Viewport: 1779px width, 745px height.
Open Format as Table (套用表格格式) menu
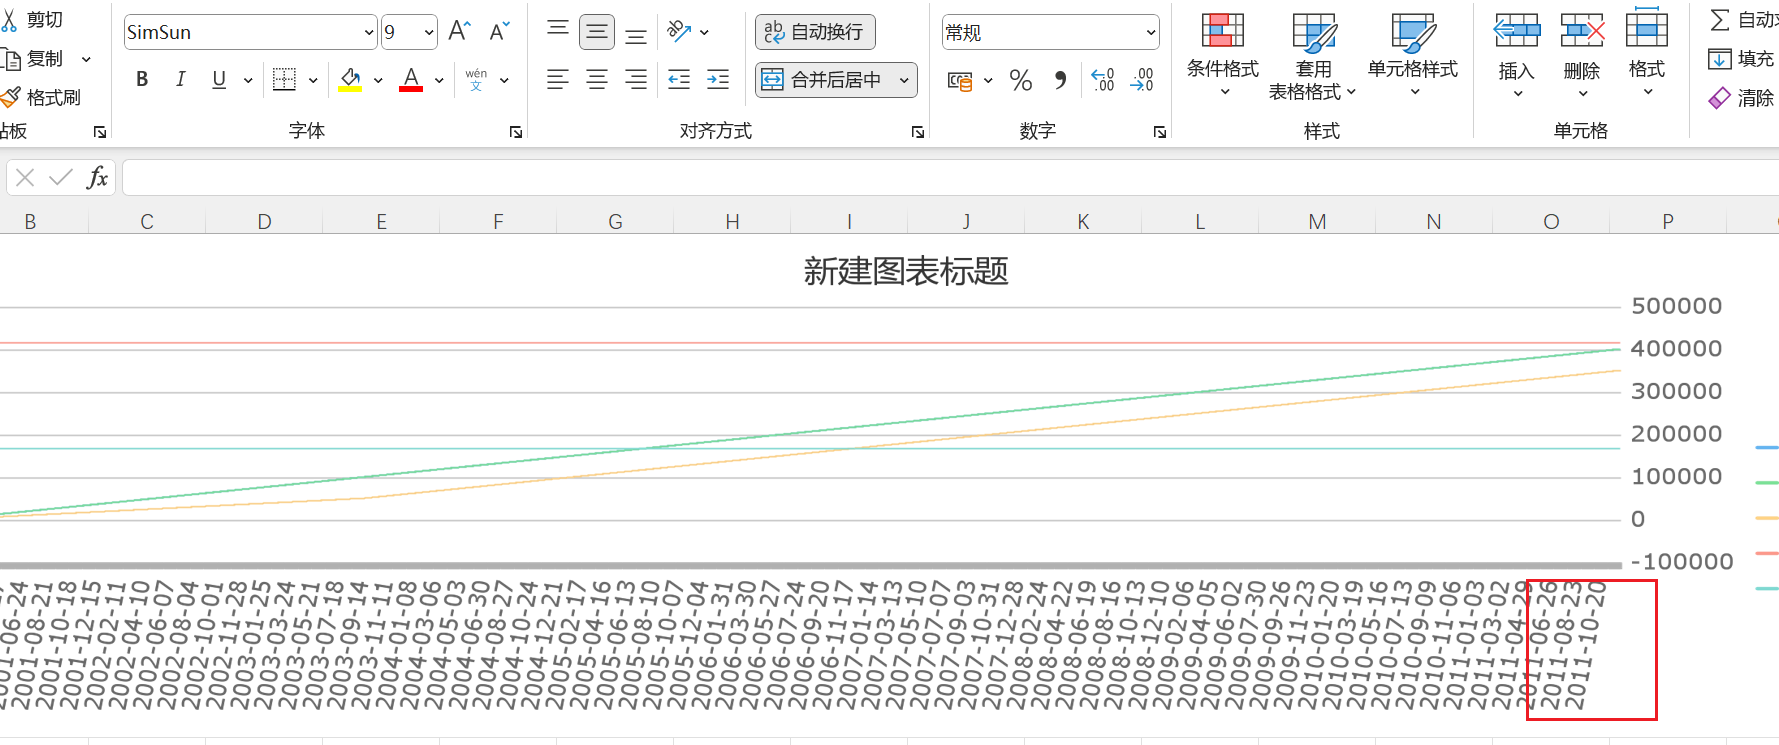click(x=1313, y=57)
